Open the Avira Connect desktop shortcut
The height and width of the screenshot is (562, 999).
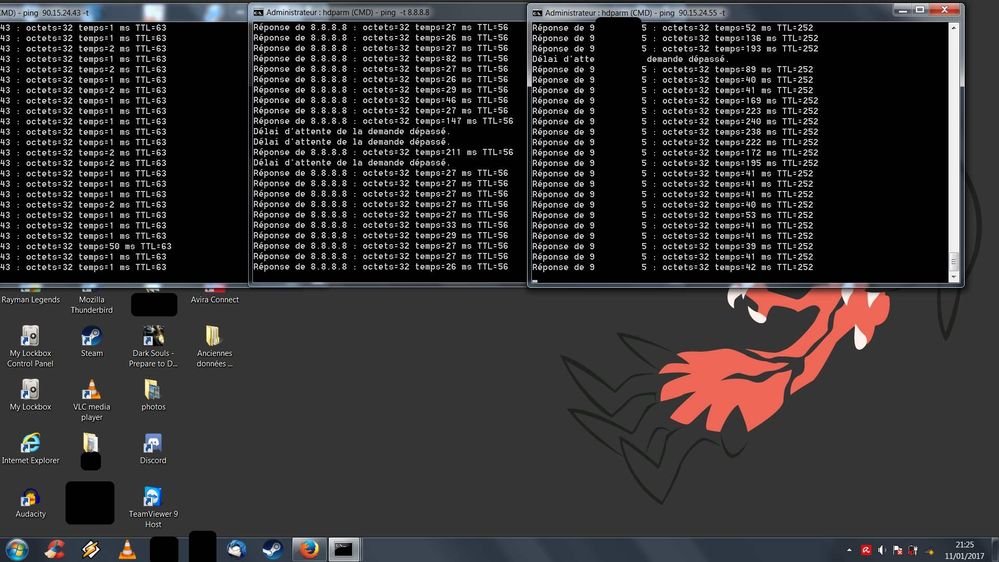tap(215, 295)
